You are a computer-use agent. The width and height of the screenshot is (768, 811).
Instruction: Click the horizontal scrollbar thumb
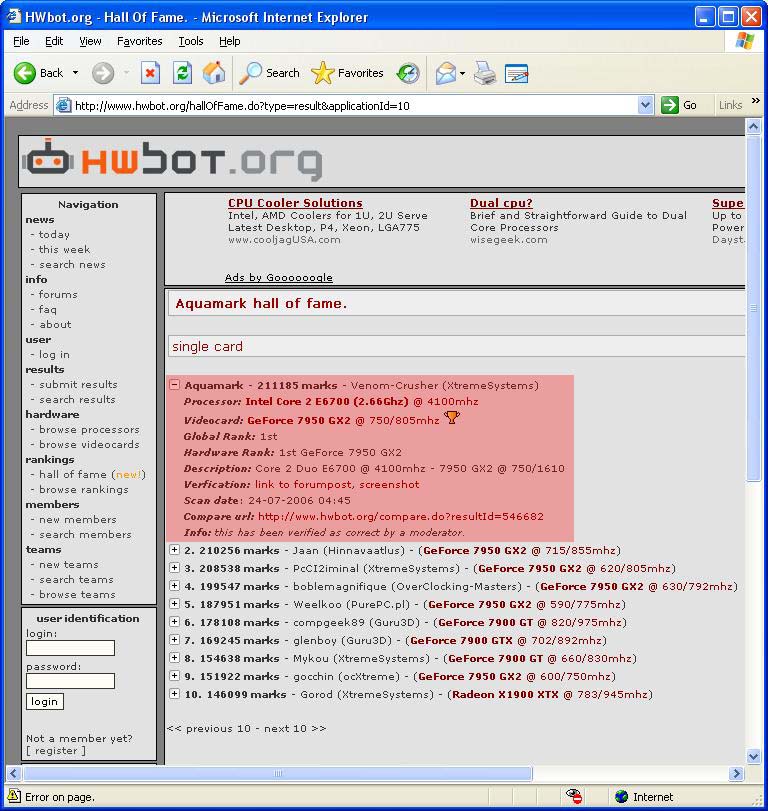pyautogui.click(x=278, y=774)
